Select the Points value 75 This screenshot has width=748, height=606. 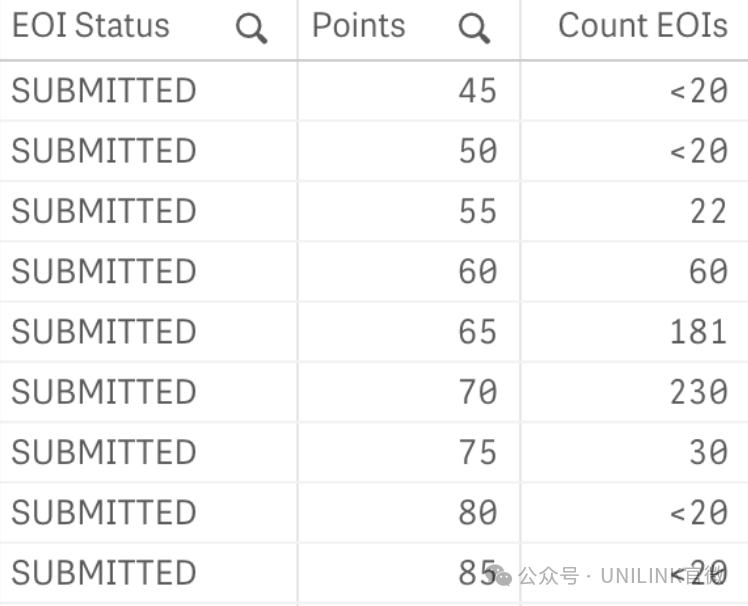coord(478,452)
